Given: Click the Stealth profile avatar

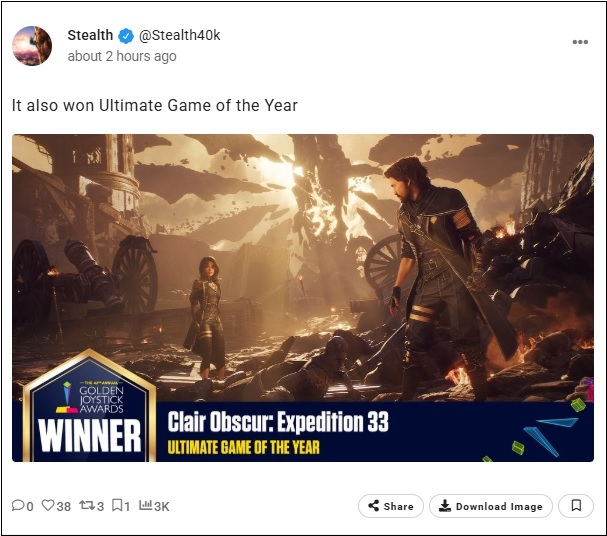Looking at the screenshot, I should [32, 45].
